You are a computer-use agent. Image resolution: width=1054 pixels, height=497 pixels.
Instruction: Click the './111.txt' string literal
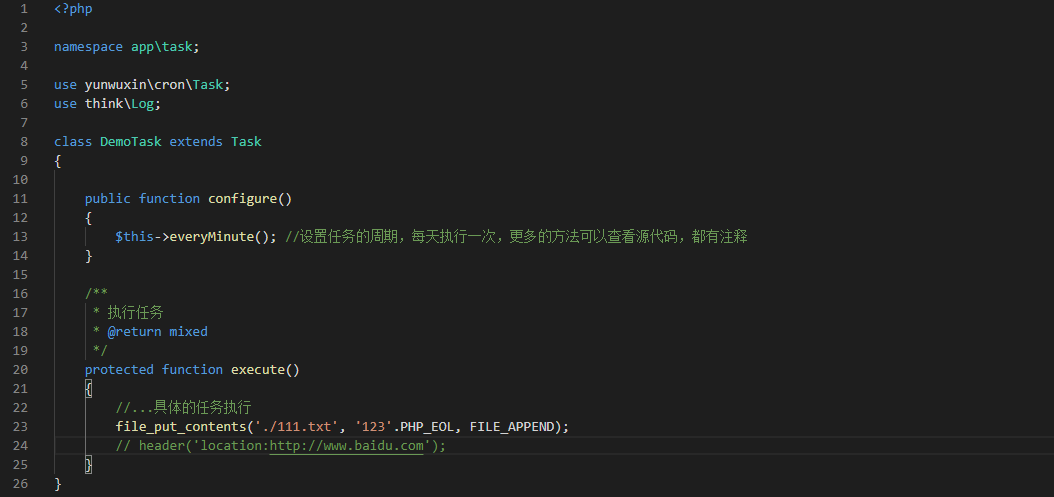point(296,427)
